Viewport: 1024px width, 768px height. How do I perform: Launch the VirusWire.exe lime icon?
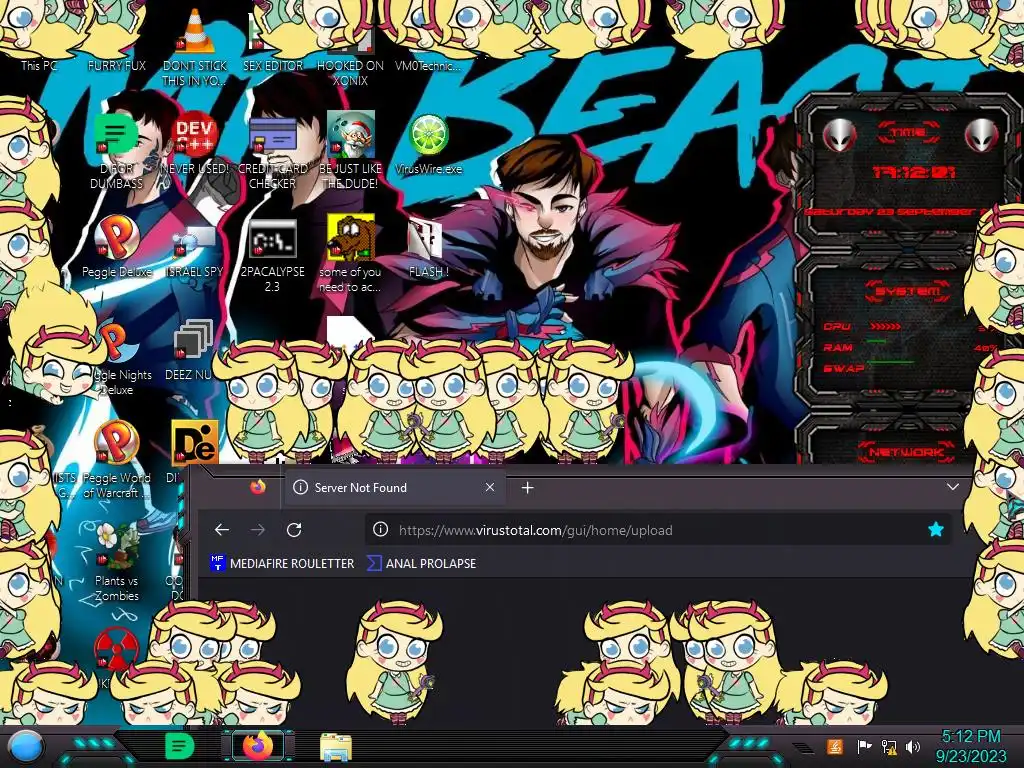coord(428,144)
